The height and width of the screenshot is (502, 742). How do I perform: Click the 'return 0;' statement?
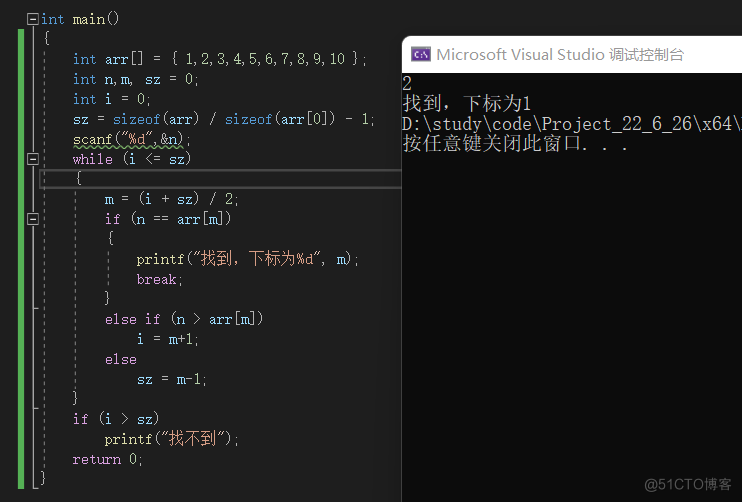(107, 459)
